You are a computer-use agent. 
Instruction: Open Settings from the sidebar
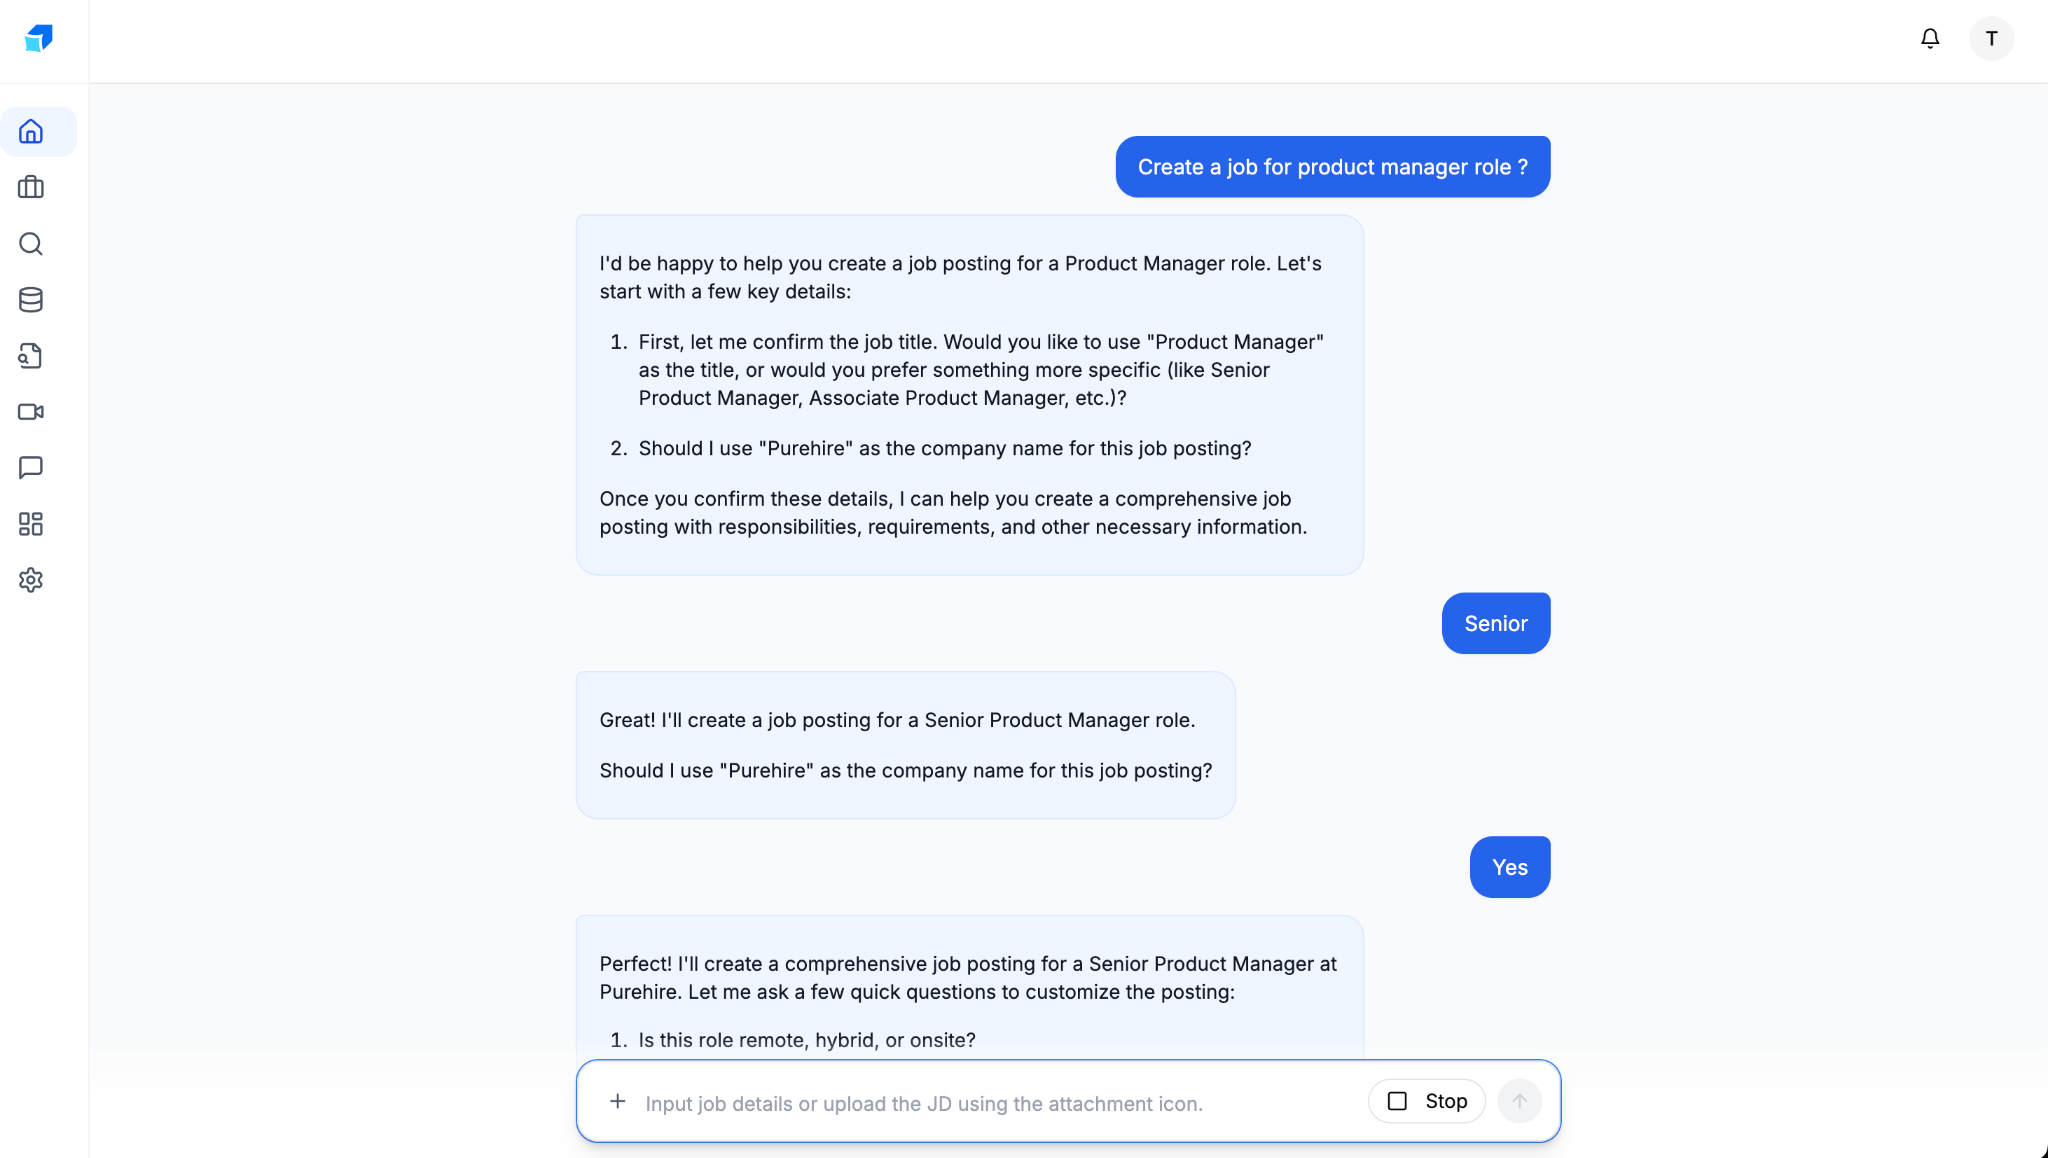31,580
